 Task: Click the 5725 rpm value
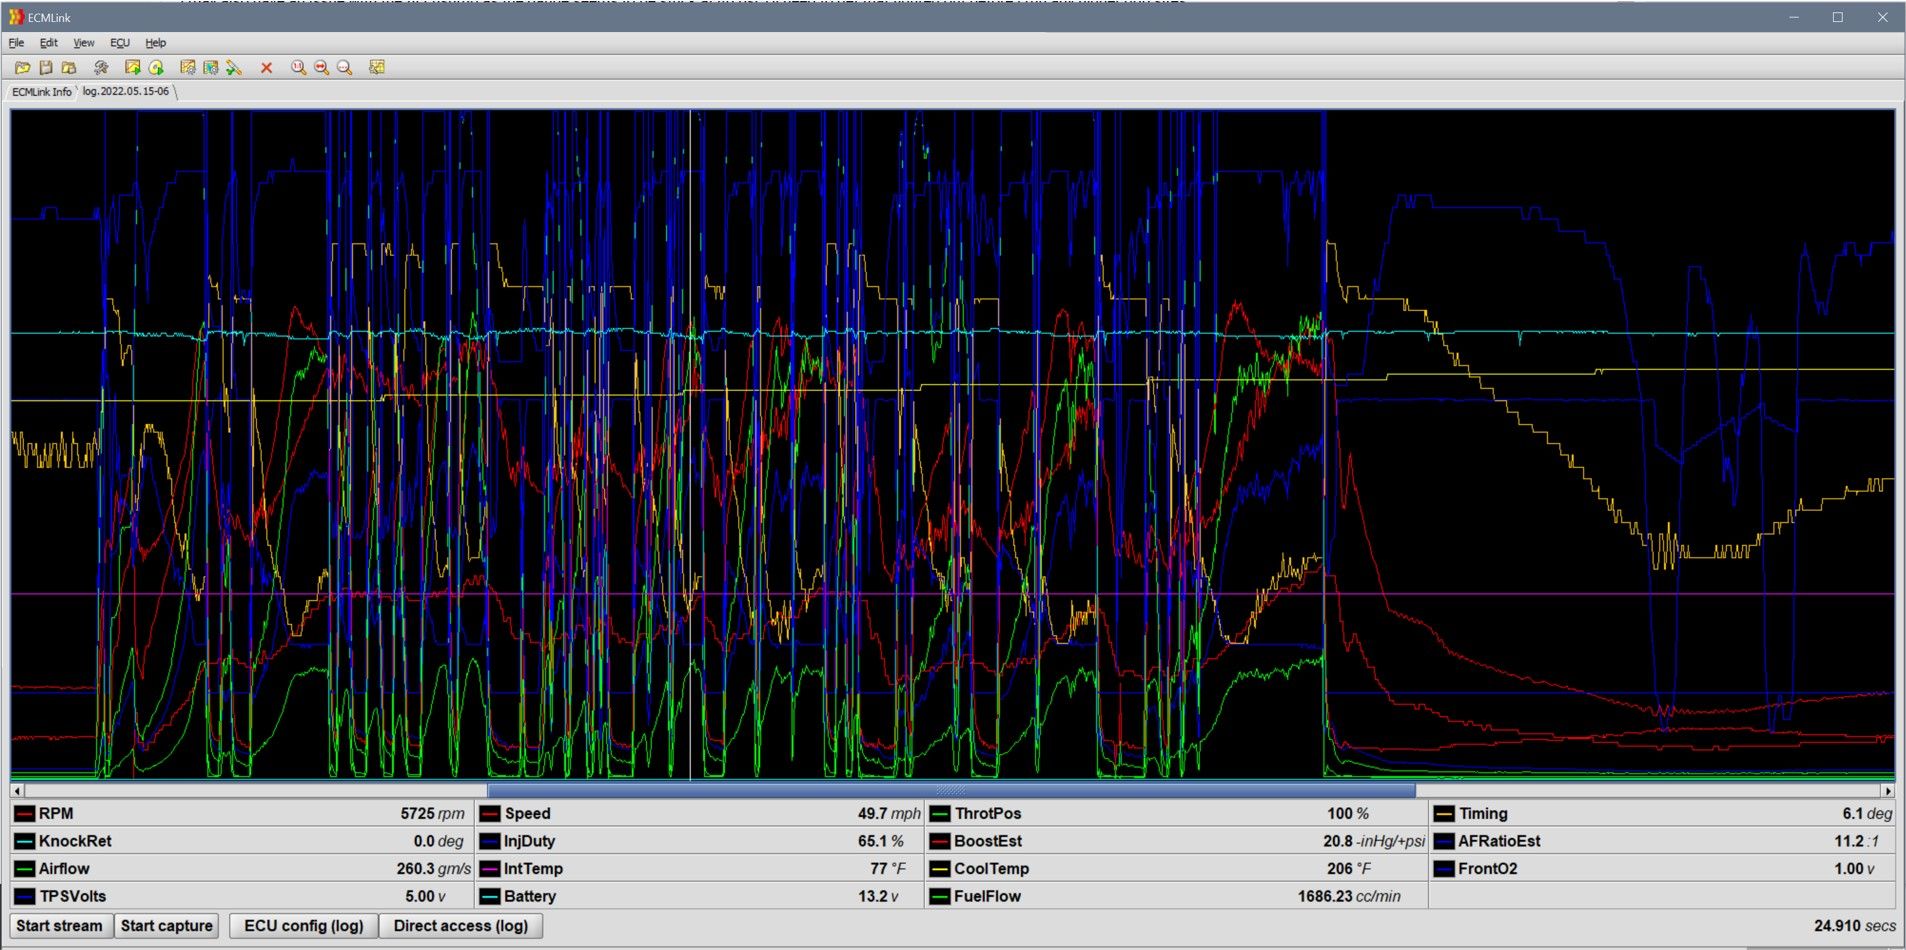432,814
